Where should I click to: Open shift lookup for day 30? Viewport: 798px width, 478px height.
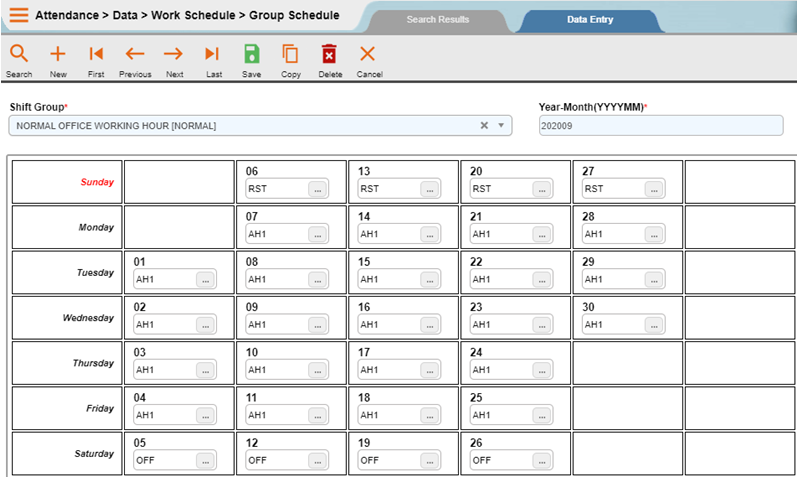click(654, 324)
